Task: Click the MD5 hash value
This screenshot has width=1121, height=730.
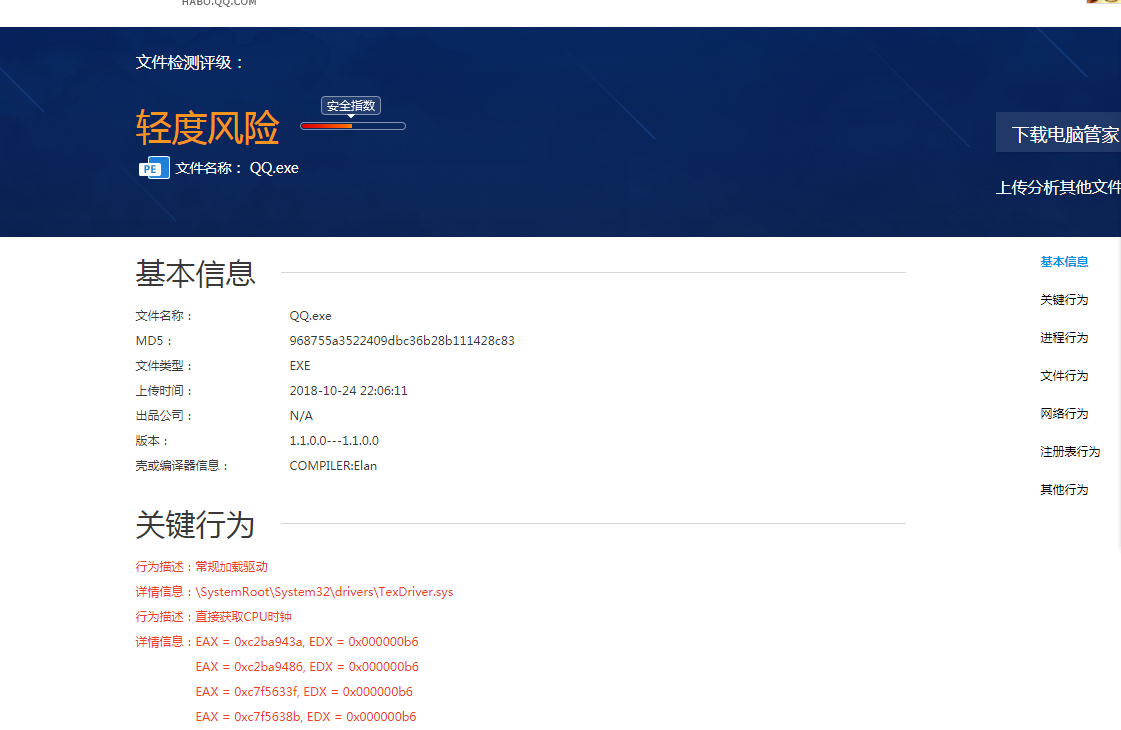Action: pyautogui.click(x=402, y=341)
